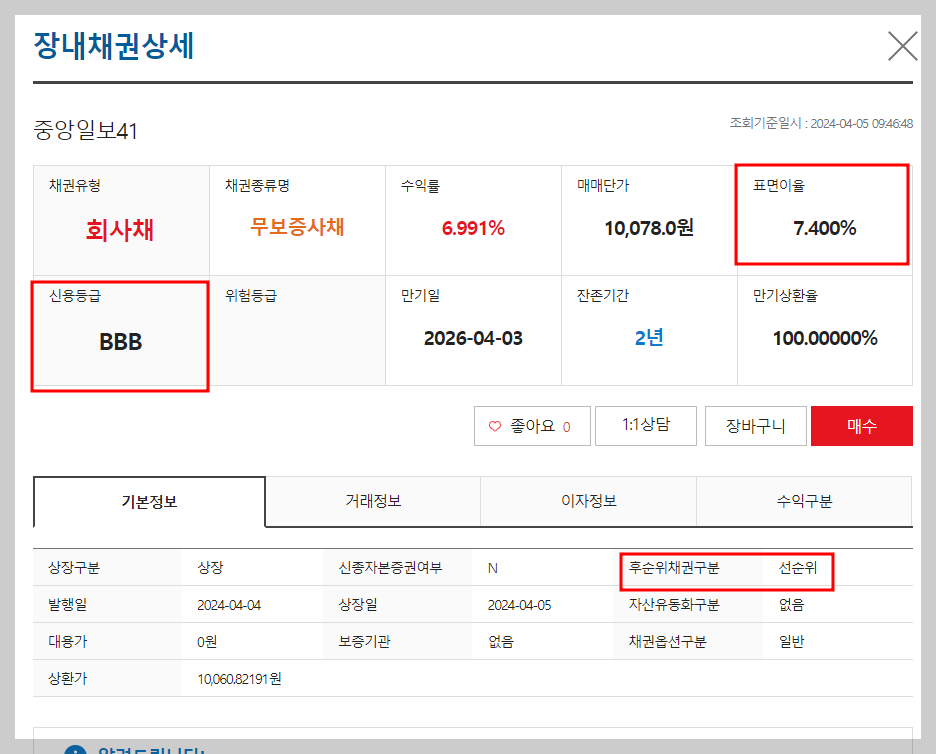
Task: Click the 자산유동화구분 없음 value
Action: point(792,605)
